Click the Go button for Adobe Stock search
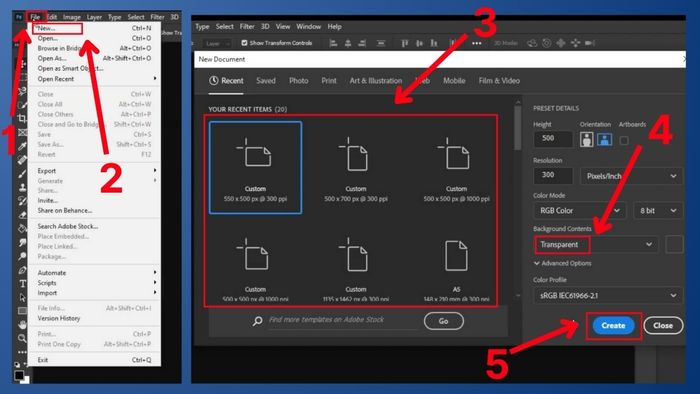The height and width of the screenshot is (394, 700). (443, 321)
